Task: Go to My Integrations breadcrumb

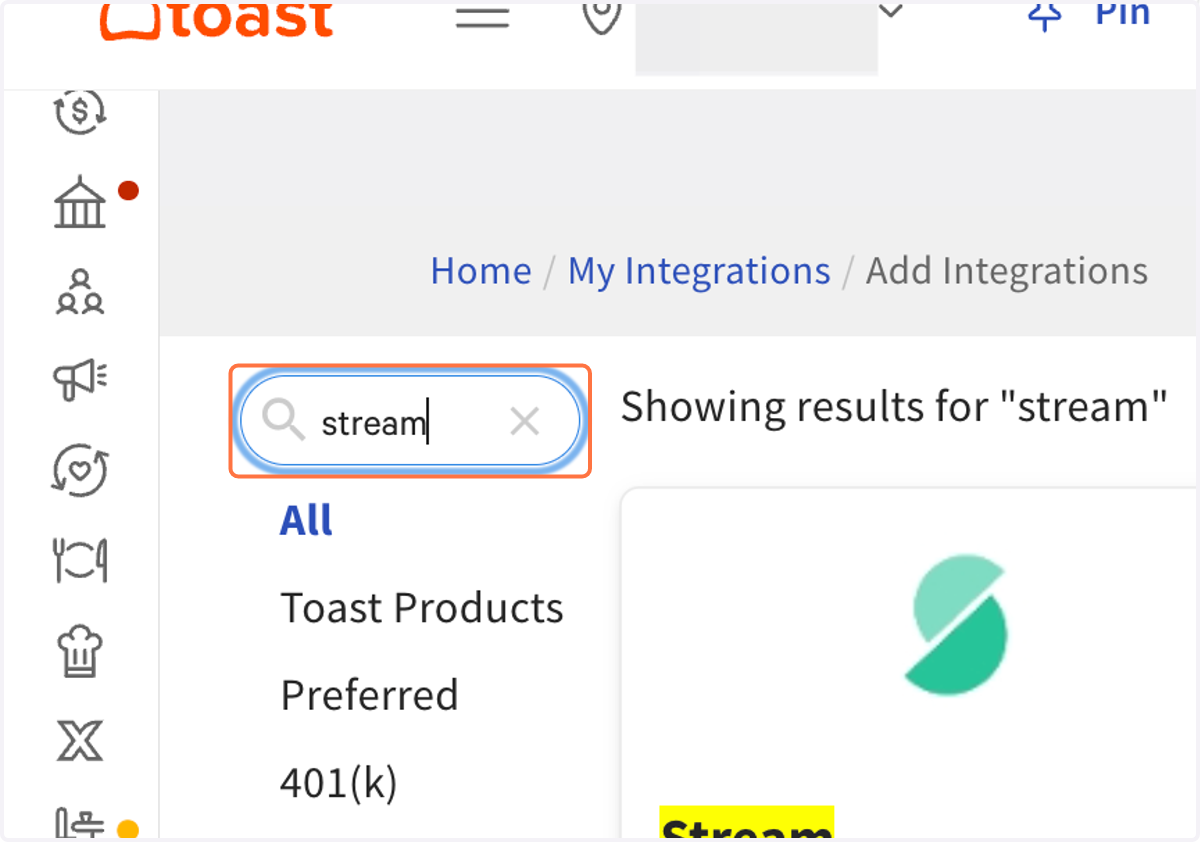Action: pos(699,271)
